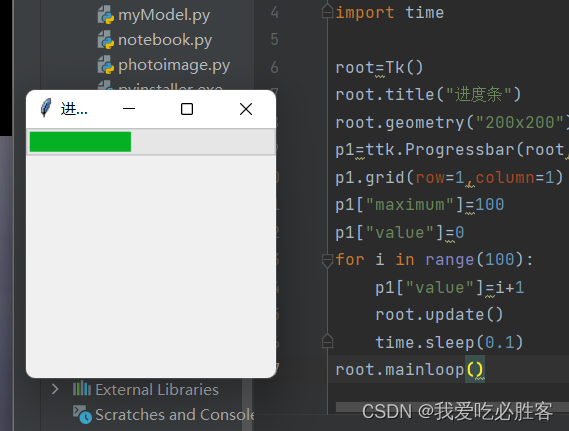This screenshot has height=431, width=569.
Task: Maximize the Tk progress bar window
Action: [x=187, y=109]
